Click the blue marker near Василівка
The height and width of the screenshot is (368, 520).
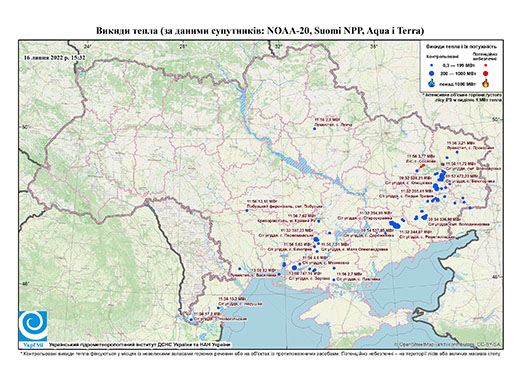click(279, 274)
